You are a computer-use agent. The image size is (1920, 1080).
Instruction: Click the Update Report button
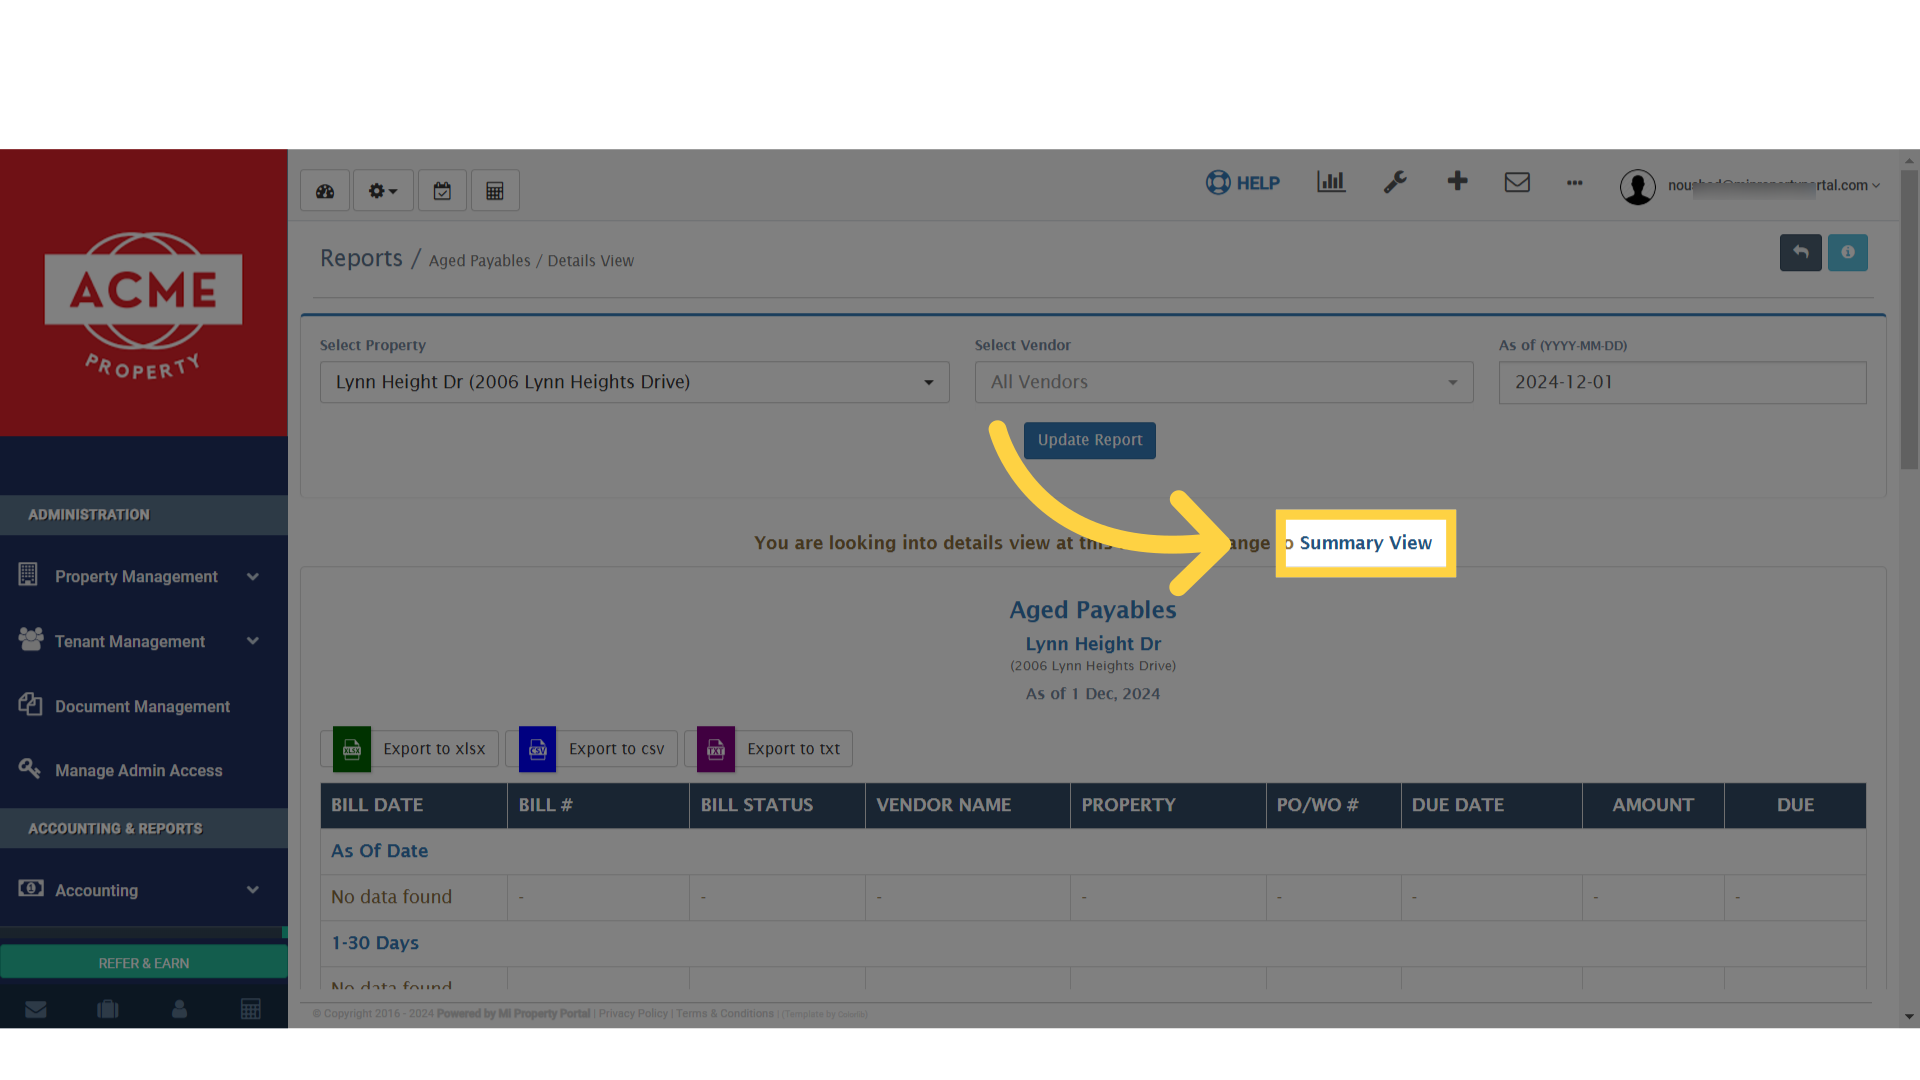click(1090, 440)
